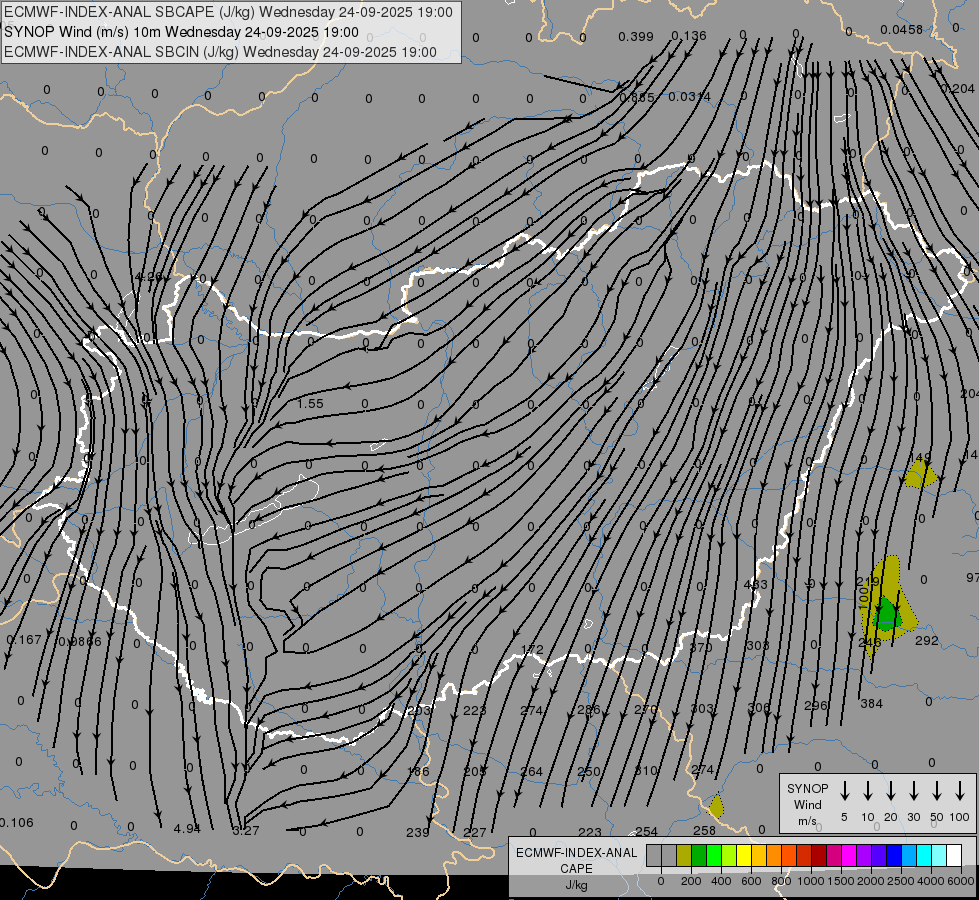Pick the bright cyan swatch at 4000 J/kg
This screenshot has width=979, height=900.
(923, 855)
